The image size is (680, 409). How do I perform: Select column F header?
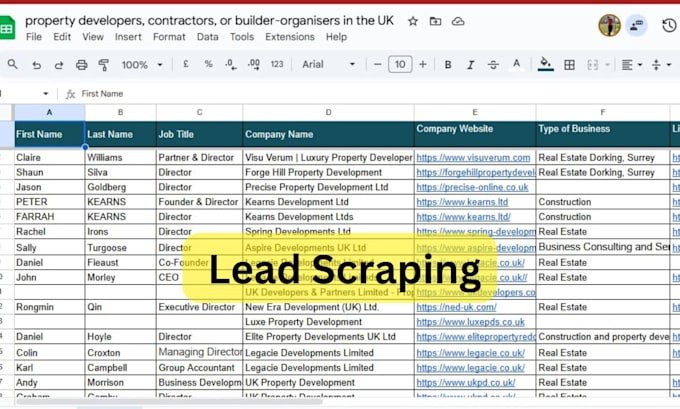click(x=603, y=112)
